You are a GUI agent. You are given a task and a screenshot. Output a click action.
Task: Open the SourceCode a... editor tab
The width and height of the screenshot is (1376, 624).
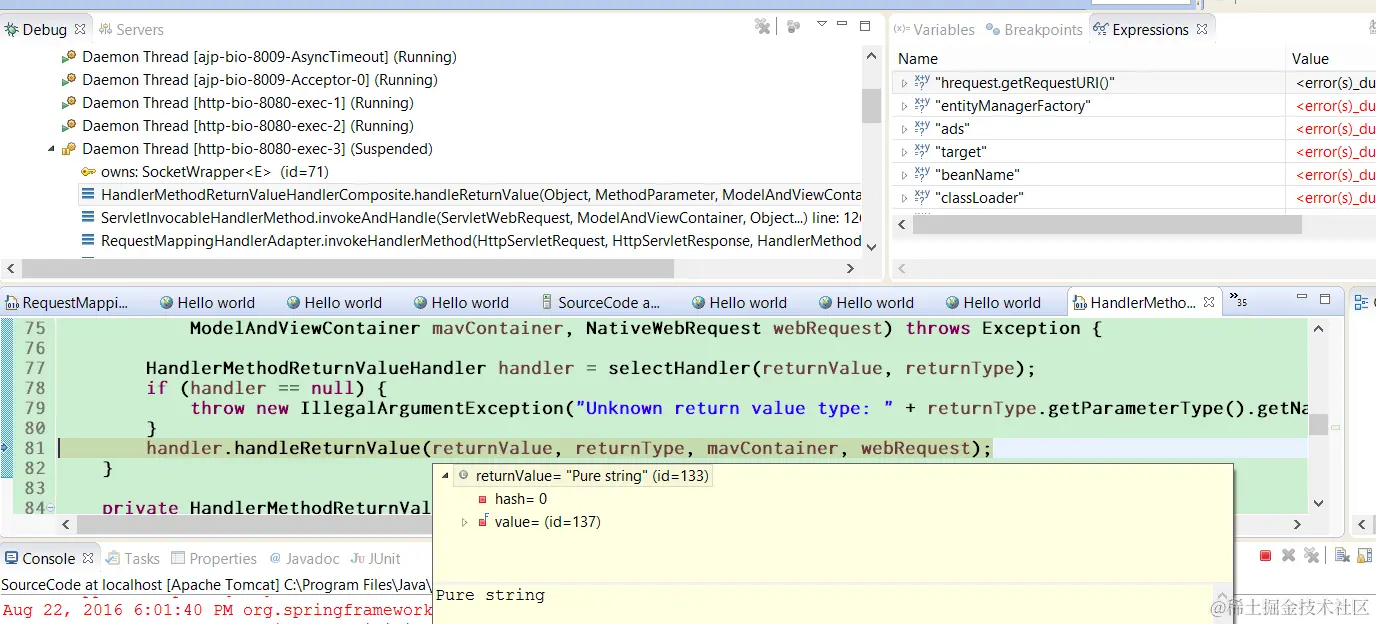click(600, 303)
